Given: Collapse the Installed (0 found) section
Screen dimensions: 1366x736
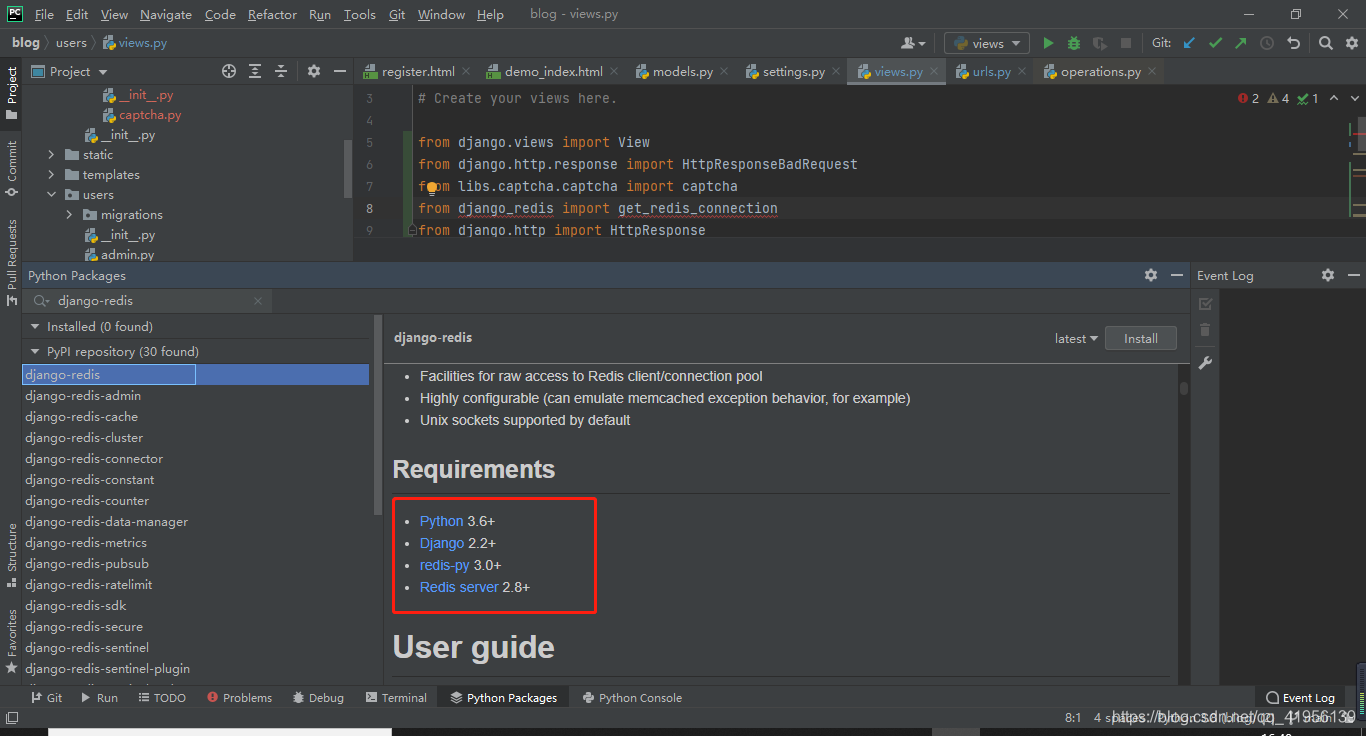Looking at the screenshot, I should pyautogui.click(x=35, y=327).
